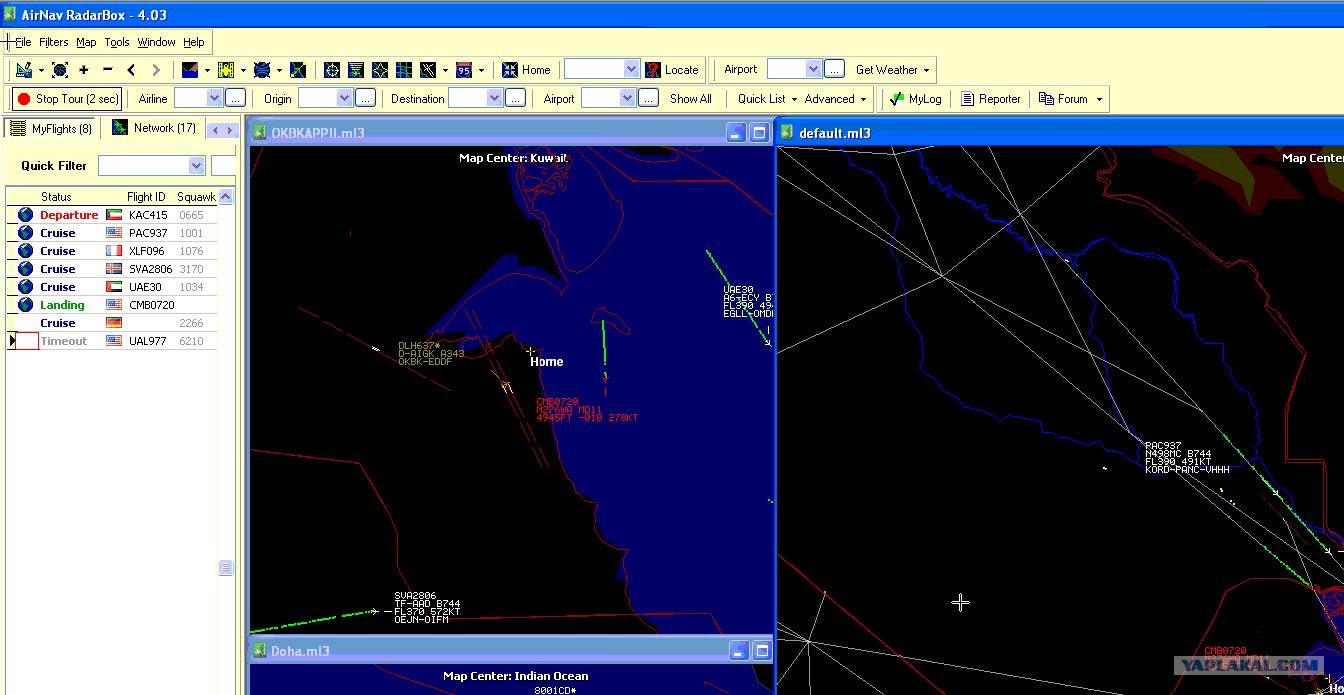
Task: Sort list by Status column header
Action: tap(56, 197)
